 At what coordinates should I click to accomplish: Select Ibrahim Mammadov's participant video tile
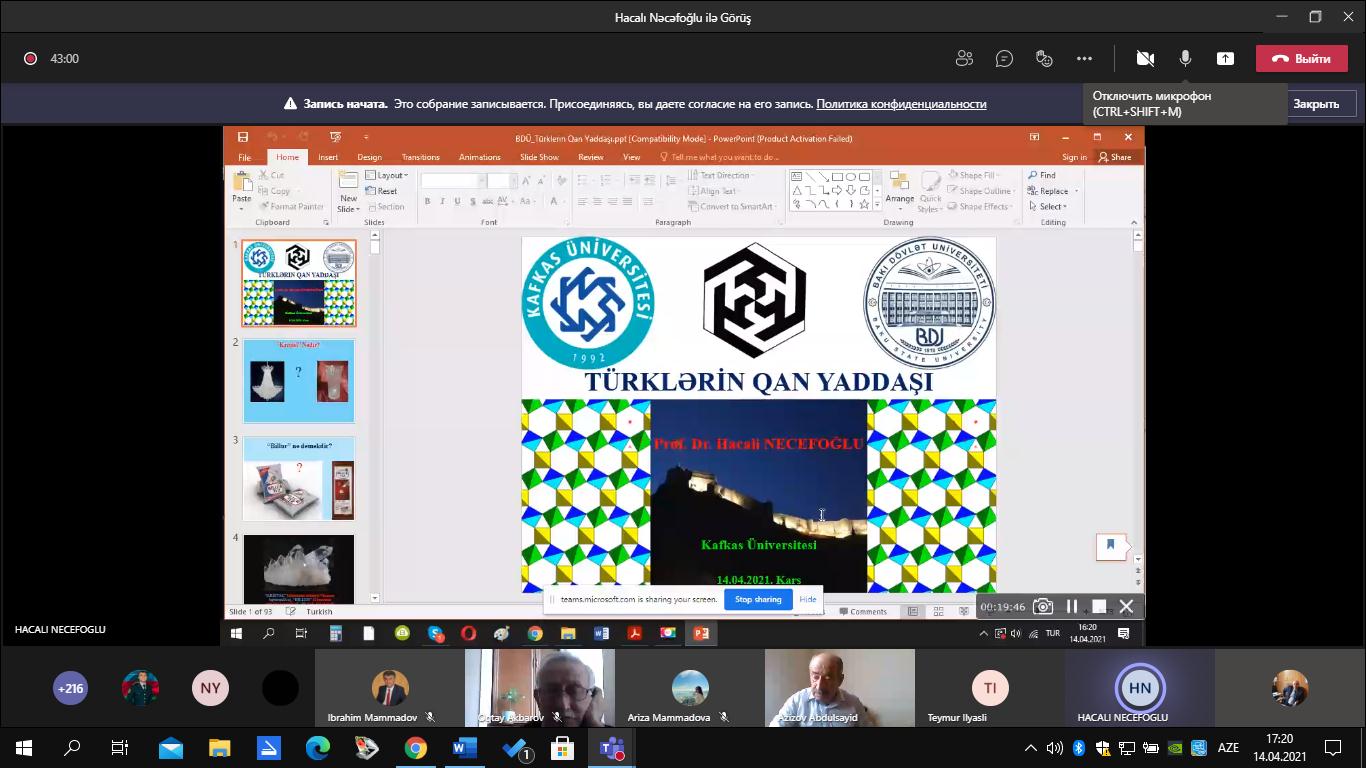(389, 688)
